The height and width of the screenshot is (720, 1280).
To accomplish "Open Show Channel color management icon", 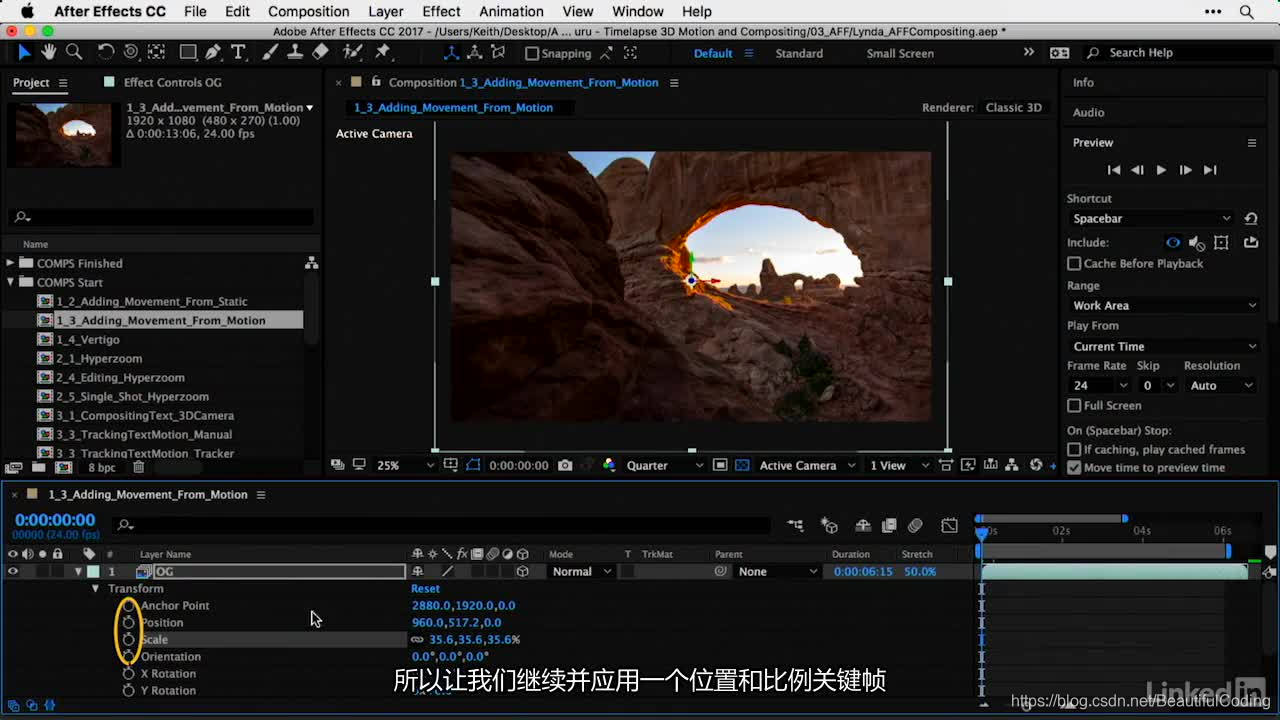I will click(609, 465).
